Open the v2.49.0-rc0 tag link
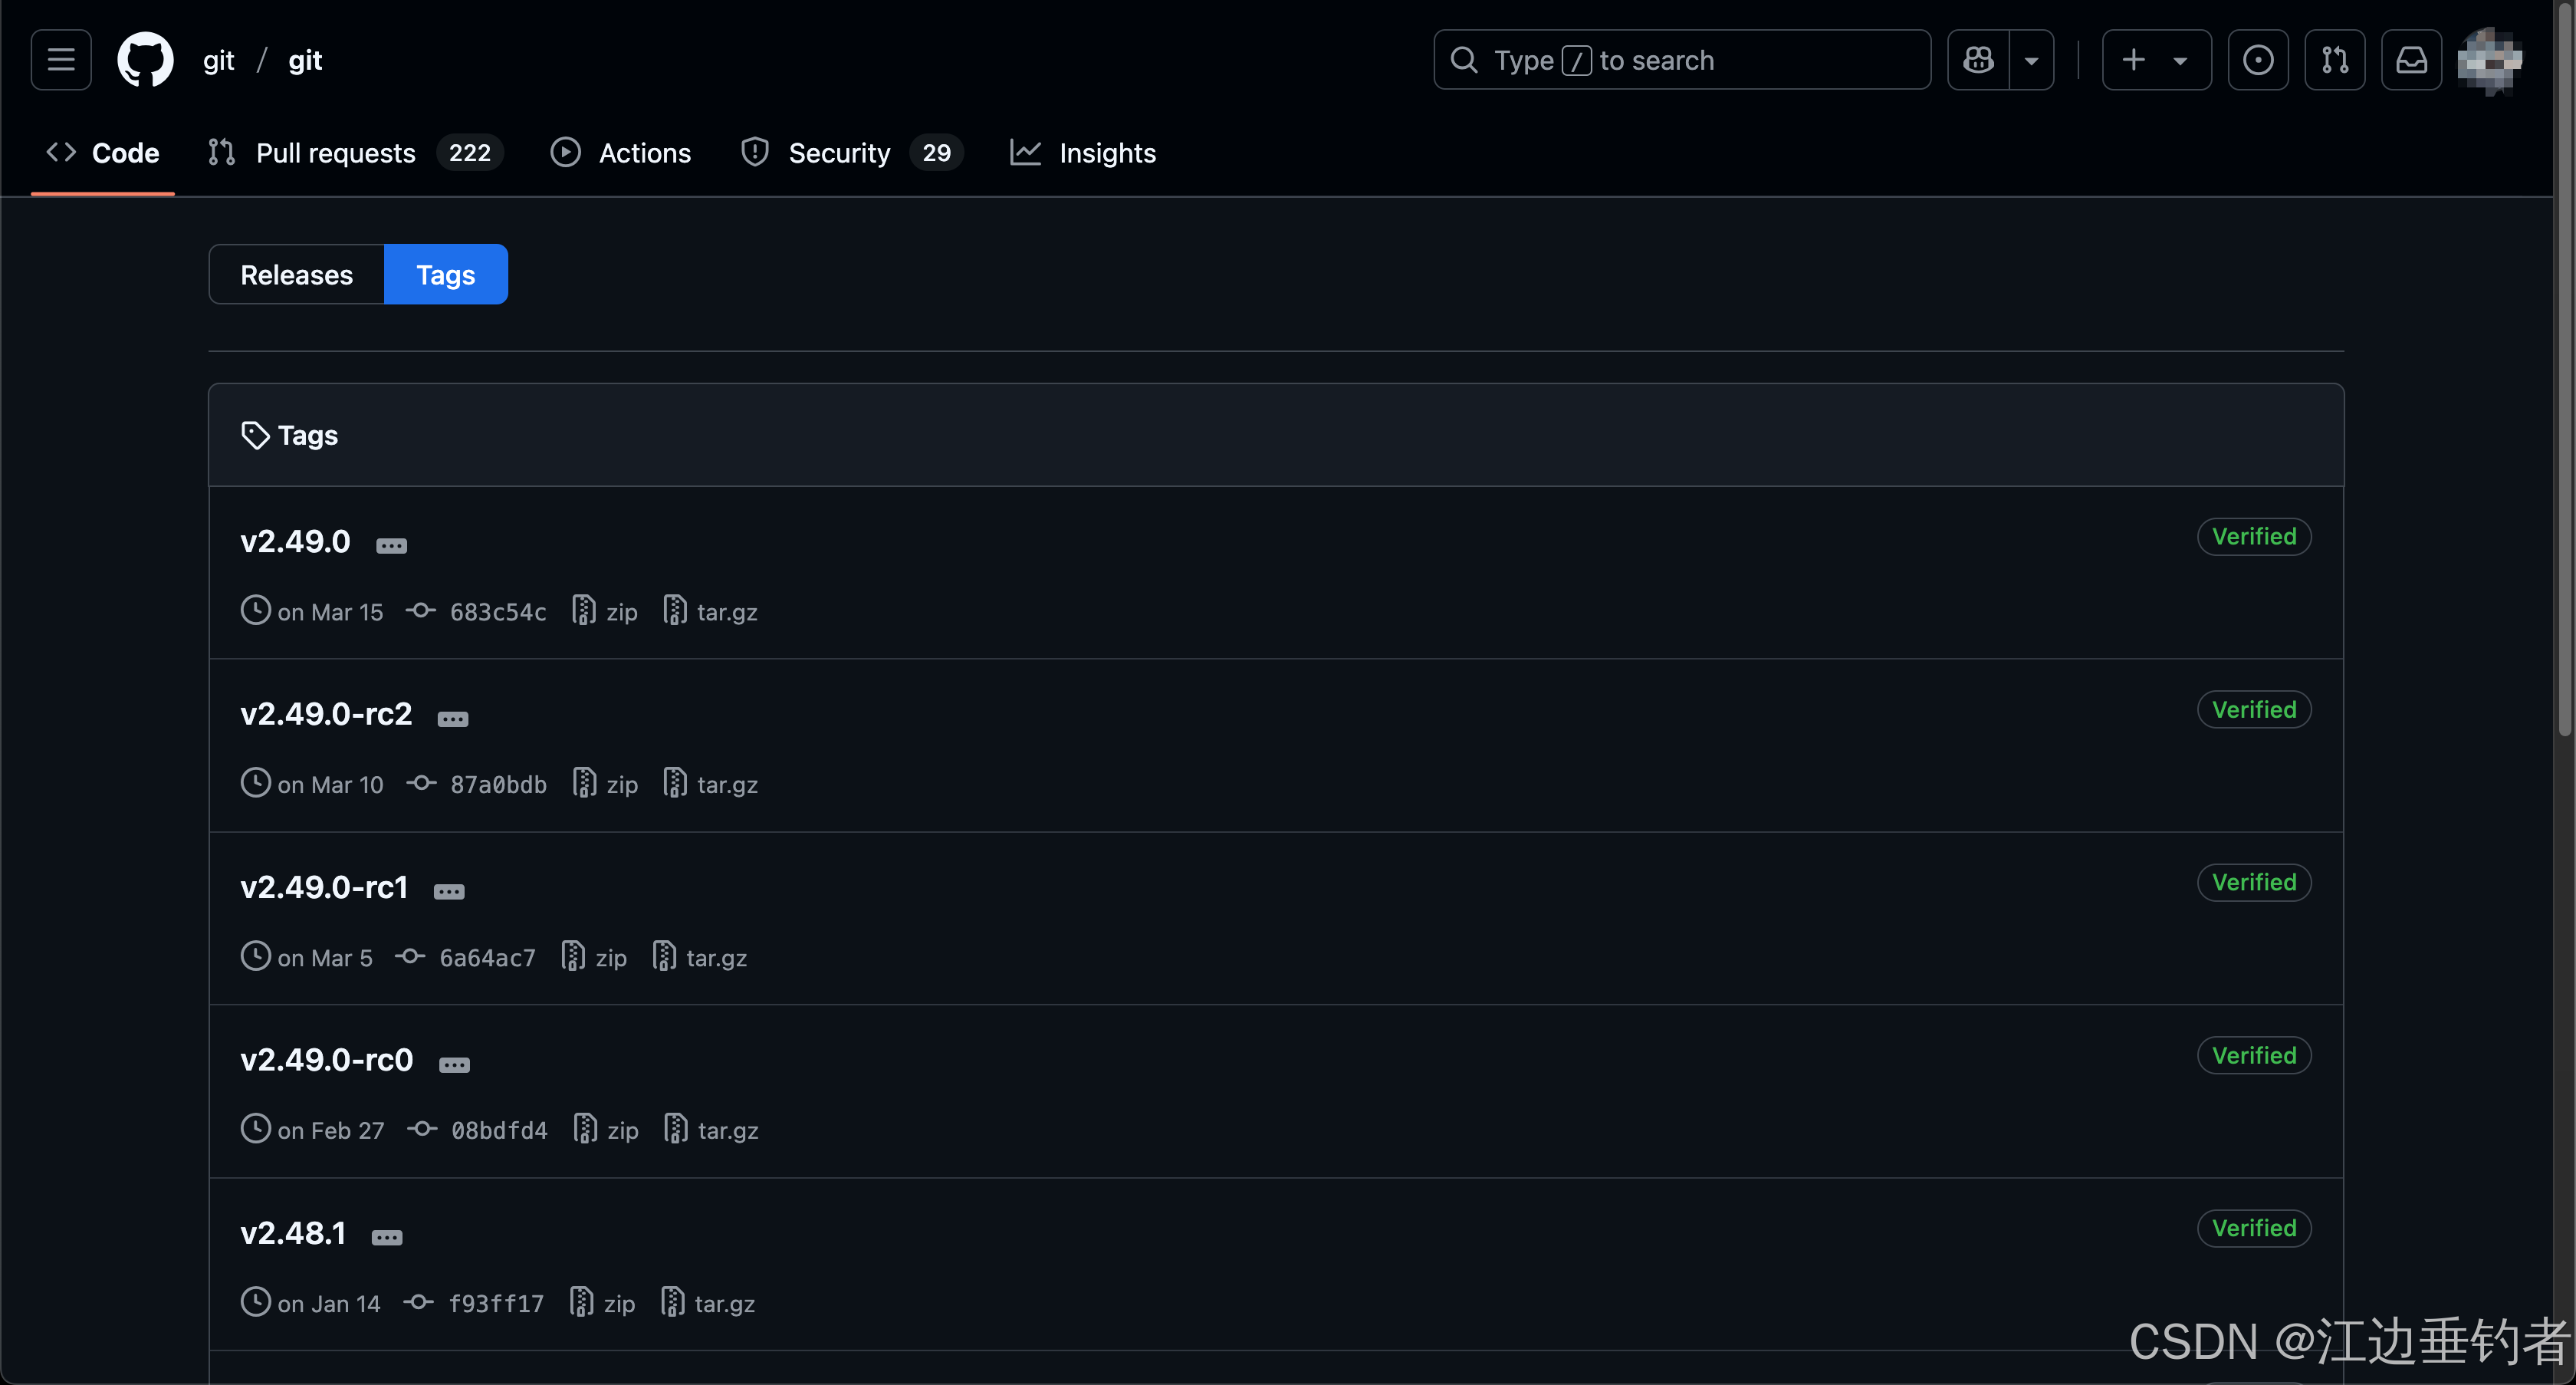This screenshot has width=2576, height=1385. tap(326, 1059)
